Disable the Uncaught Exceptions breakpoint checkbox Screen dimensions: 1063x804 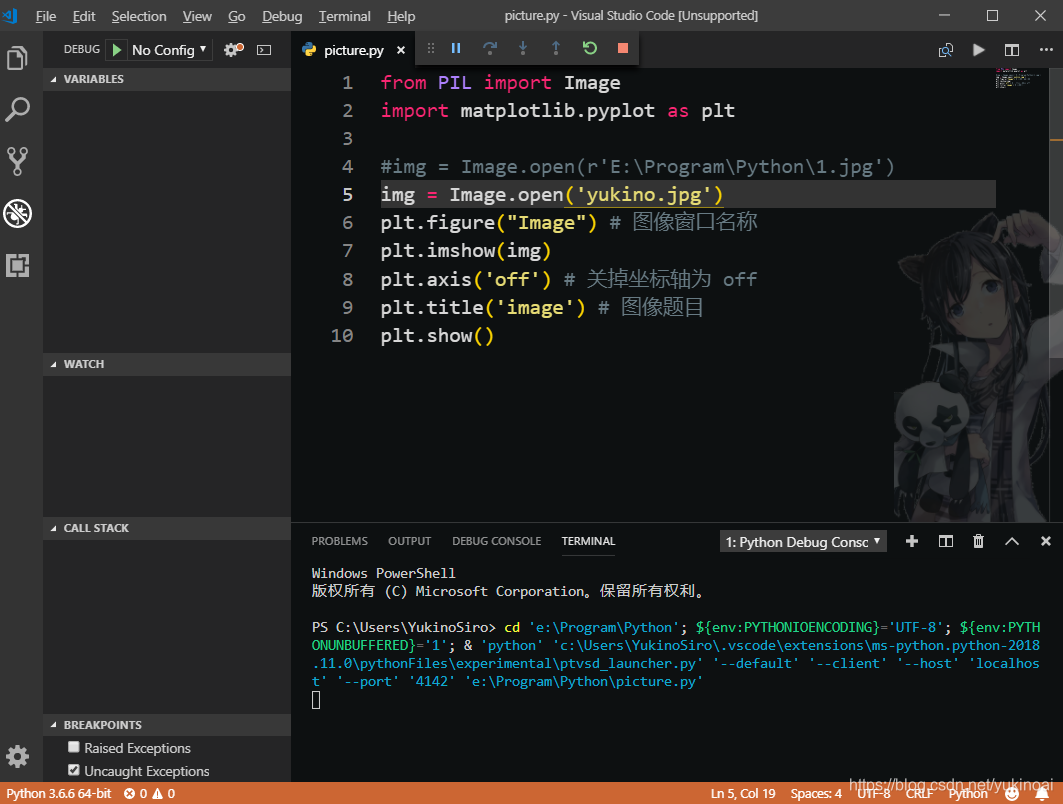click(74, 770)
